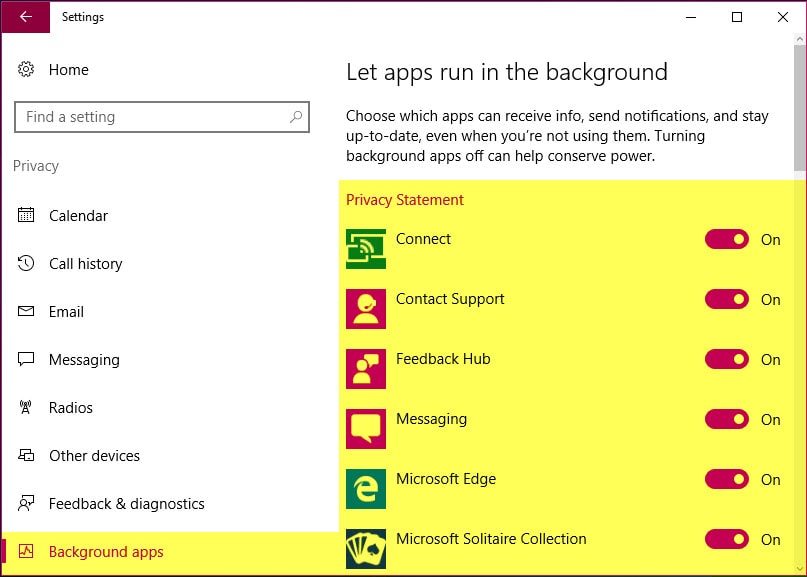The height and width of the screenshot is (577, 807).
Task: Switch off Microsoft Edge background toggle
Action: [x=726, y=480]
